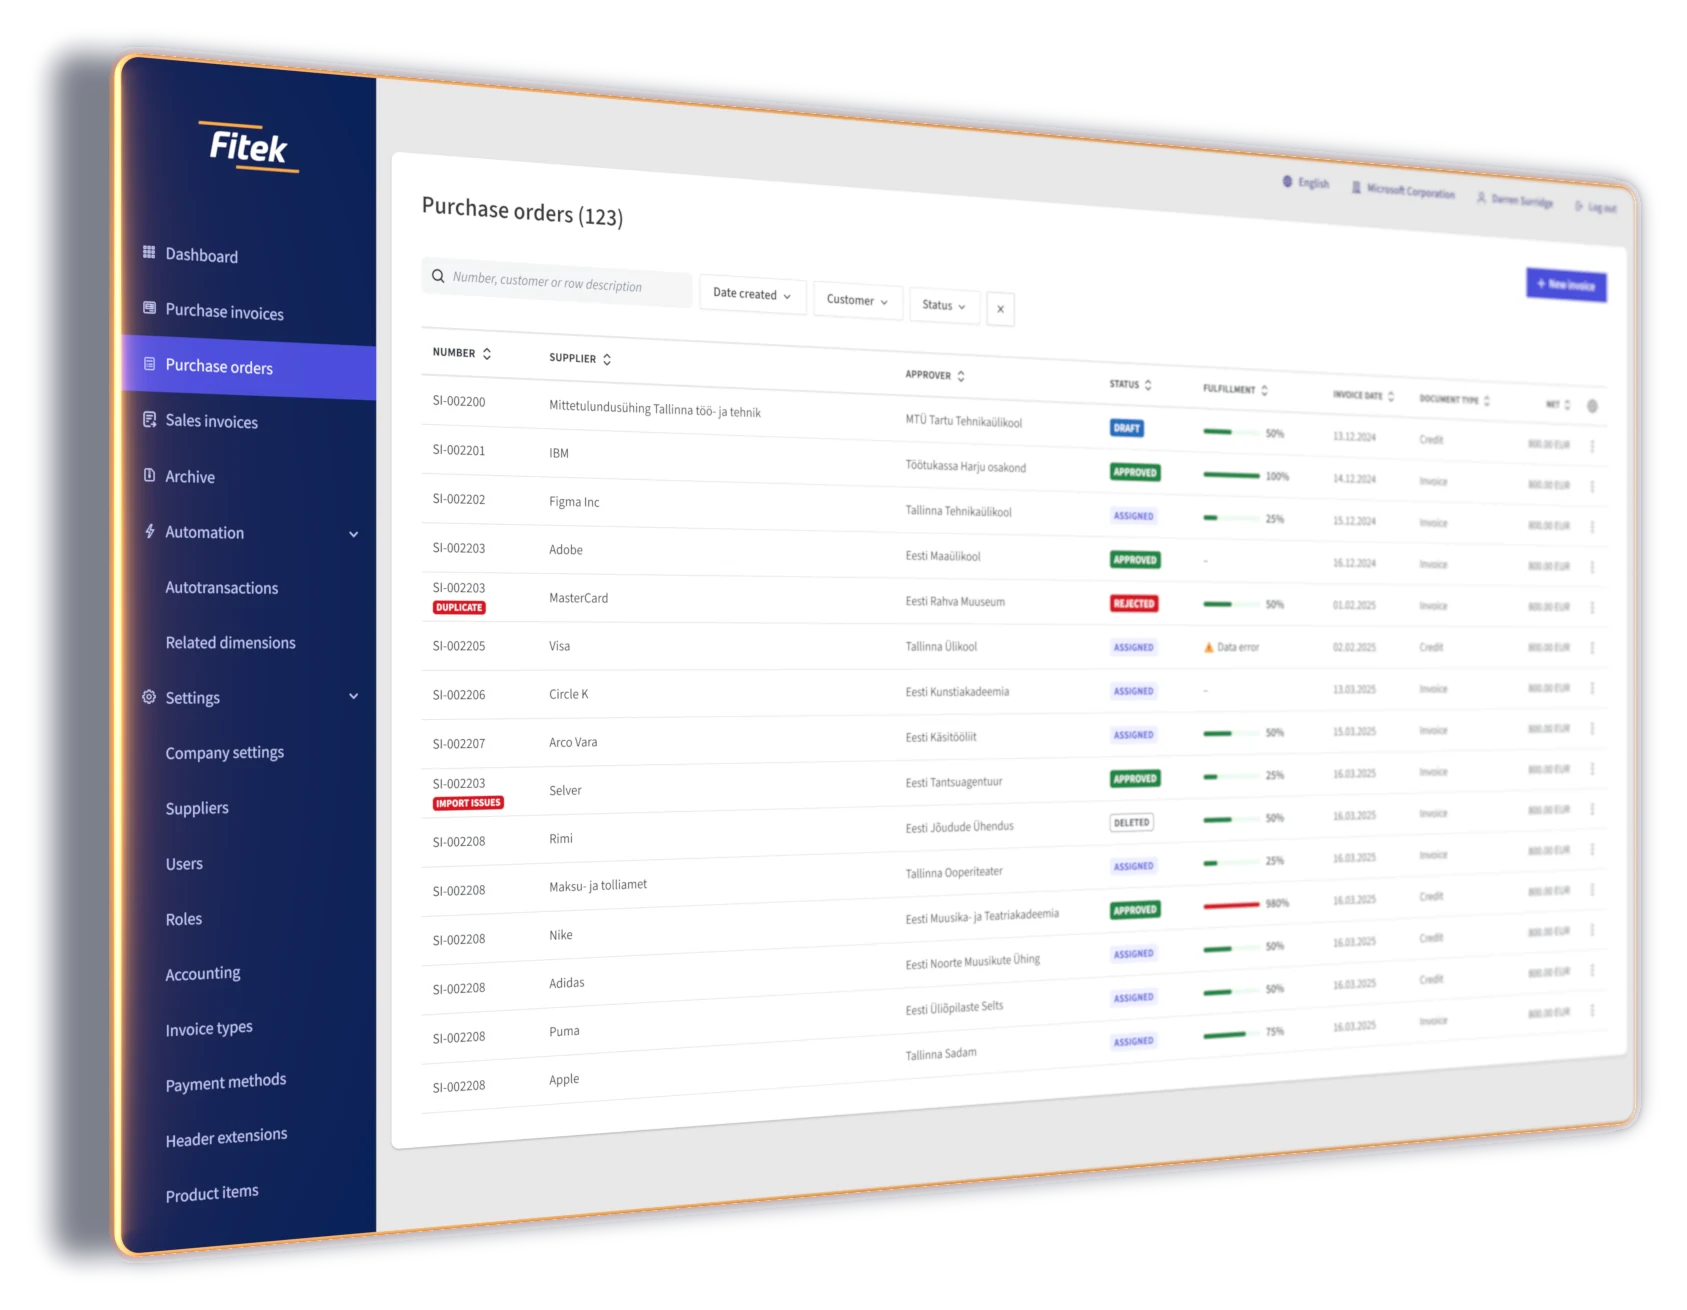1687x1310 pixels.
Task: Click the 100% fulfillment bar for IBM
Action: 1231,475
